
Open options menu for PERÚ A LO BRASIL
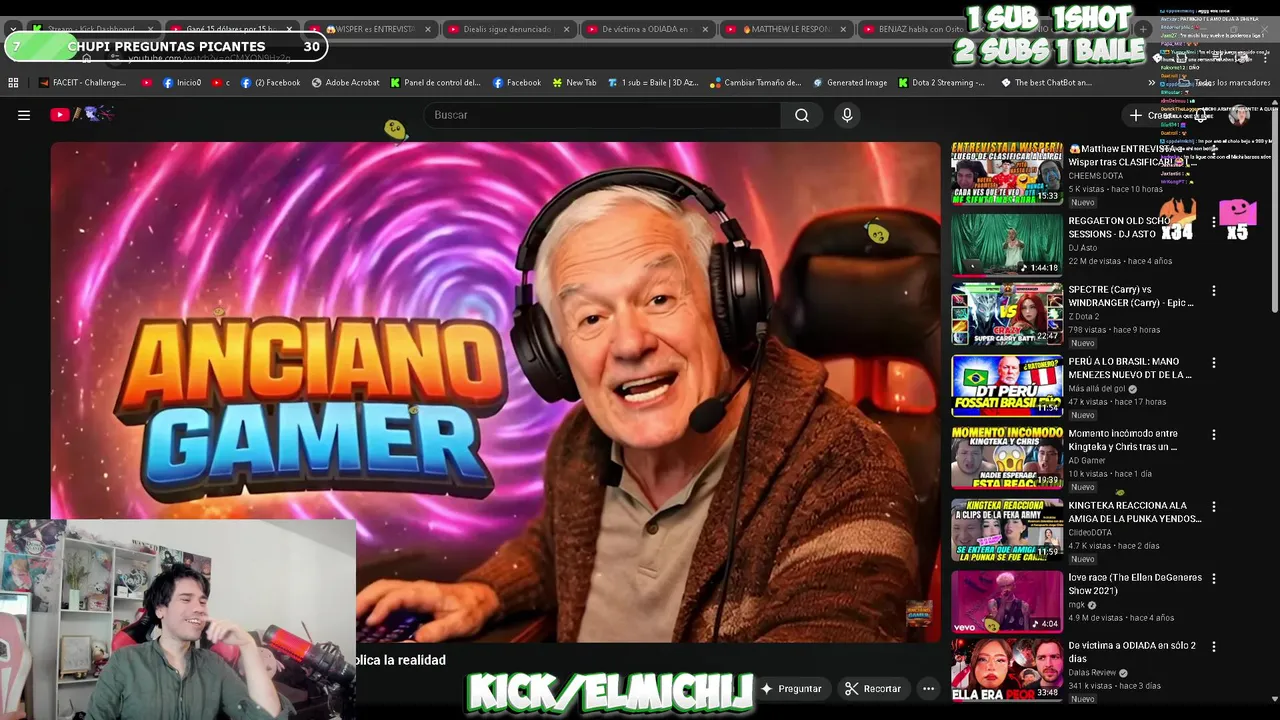[x=1214, y=363]
